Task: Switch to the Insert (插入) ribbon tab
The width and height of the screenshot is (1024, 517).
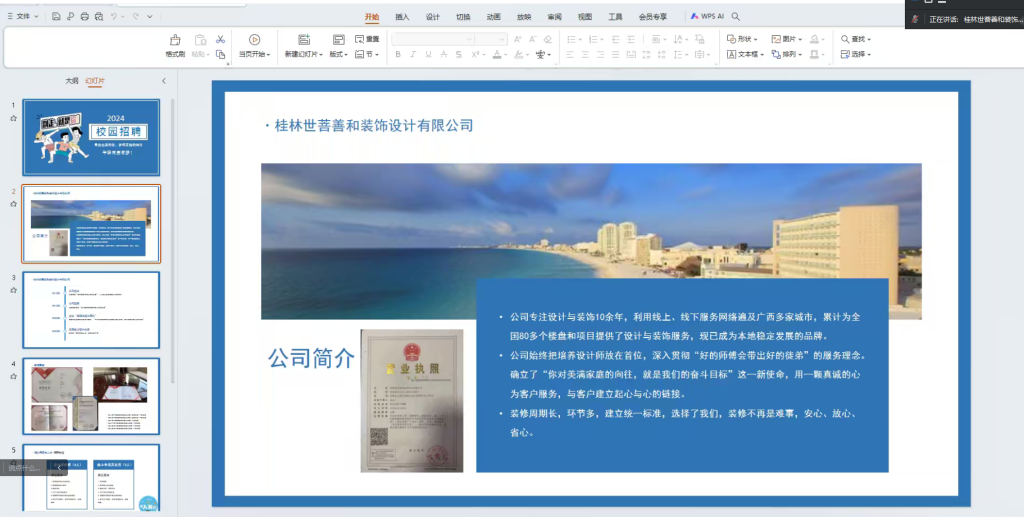Action: click(402, 17)
